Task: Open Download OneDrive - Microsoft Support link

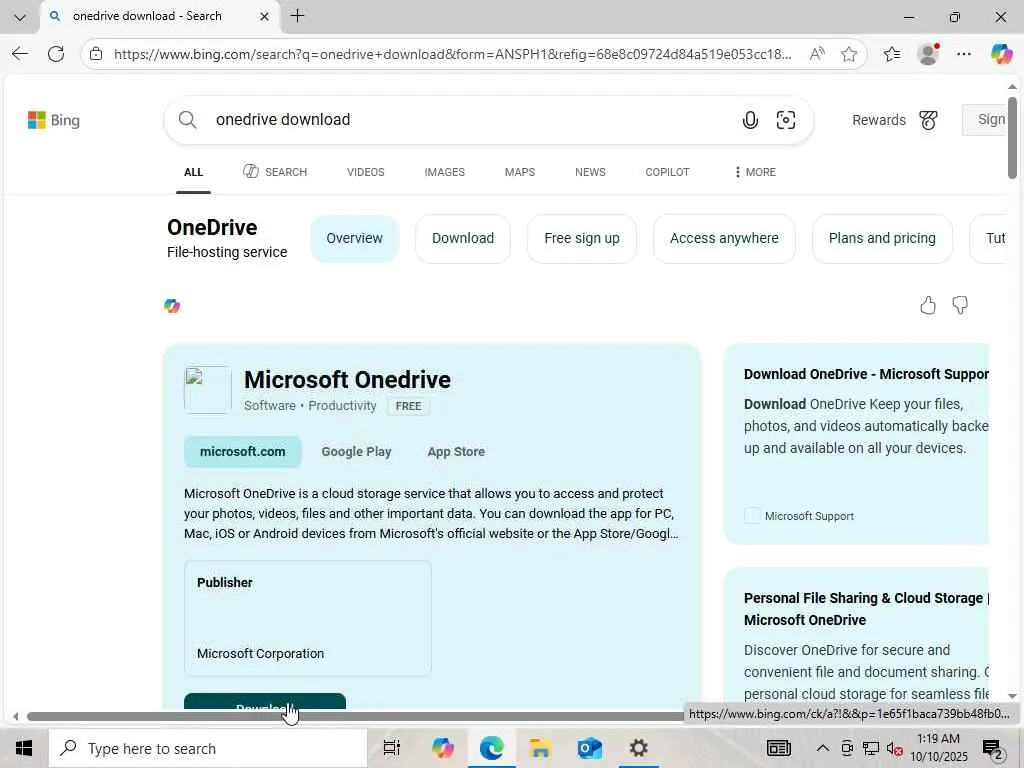Action: point(866,374)
